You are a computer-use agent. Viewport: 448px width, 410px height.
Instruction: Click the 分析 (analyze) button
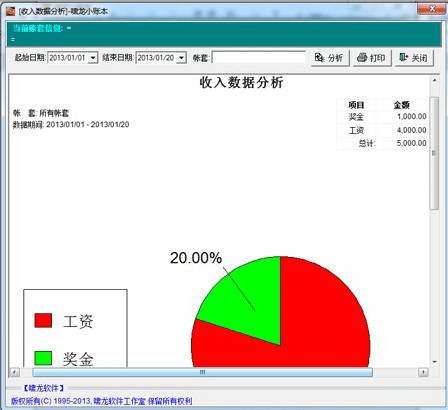[x=330, y=58]
